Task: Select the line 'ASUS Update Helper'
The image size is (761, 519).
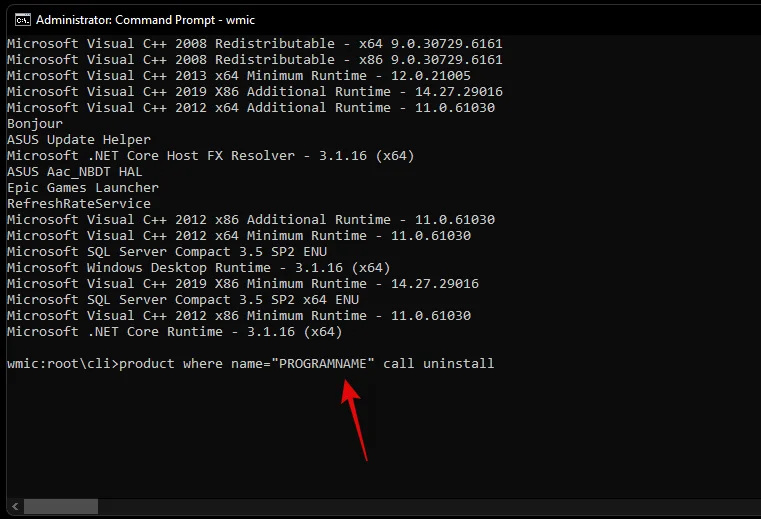Action: point(79,140)
